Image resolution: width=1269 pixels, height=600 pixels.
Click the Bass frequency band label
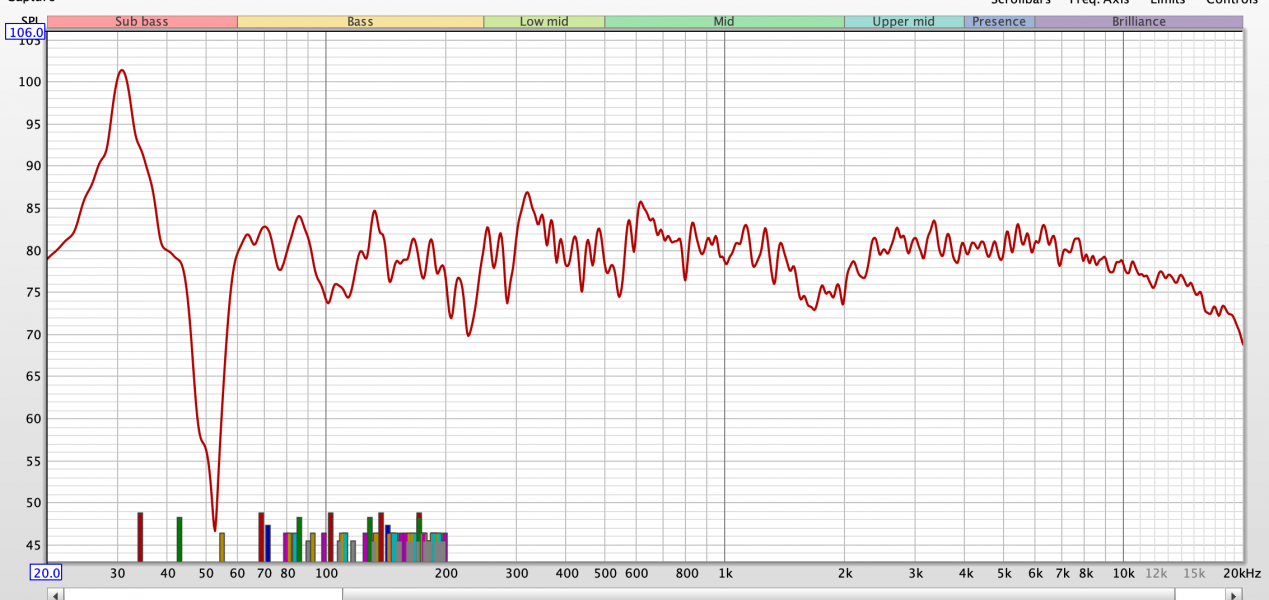point(360,22)
